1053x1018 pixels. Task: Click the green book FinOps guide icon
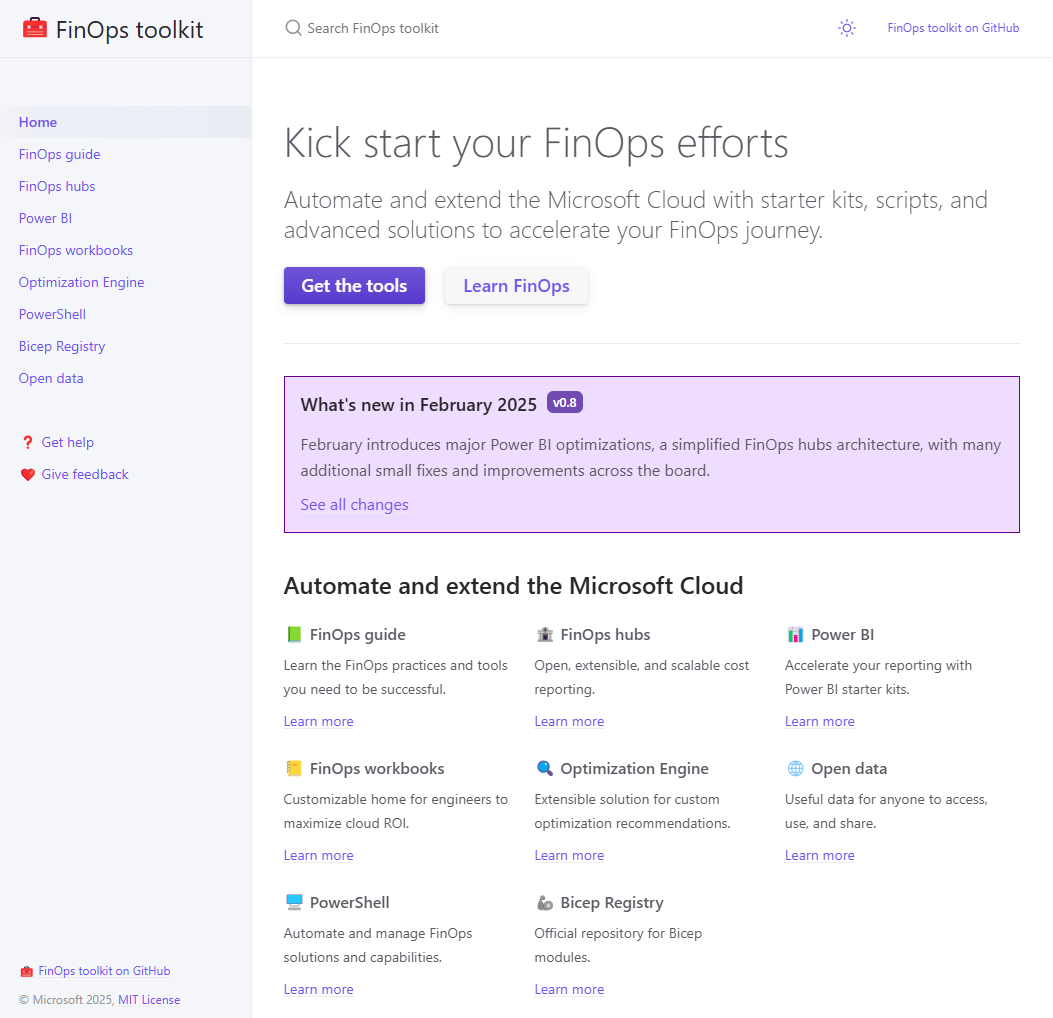click(294, 635)
